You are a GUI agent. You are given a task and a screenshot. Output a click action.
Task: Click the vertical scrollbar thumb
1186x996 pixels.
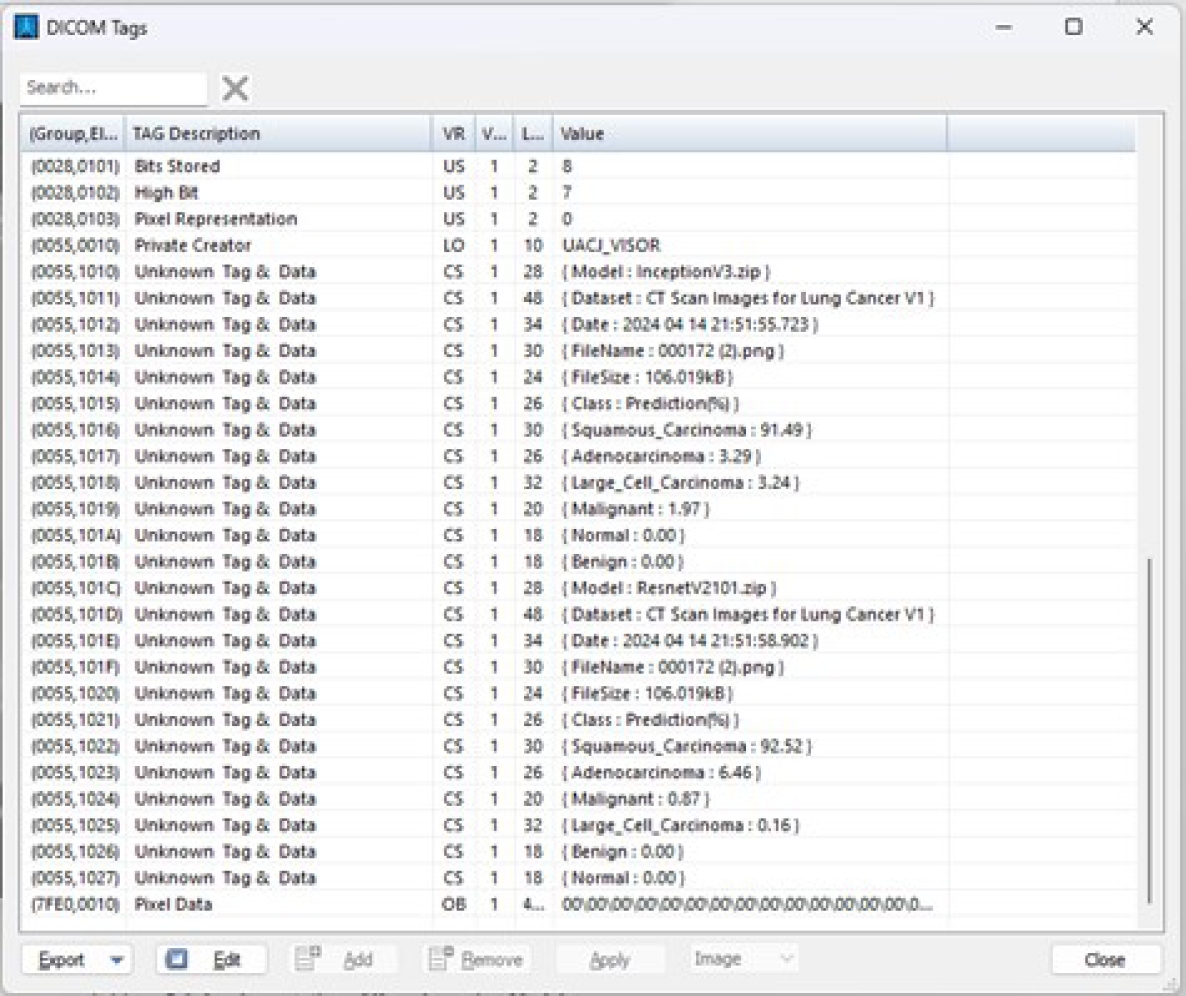click(1150, 730)
